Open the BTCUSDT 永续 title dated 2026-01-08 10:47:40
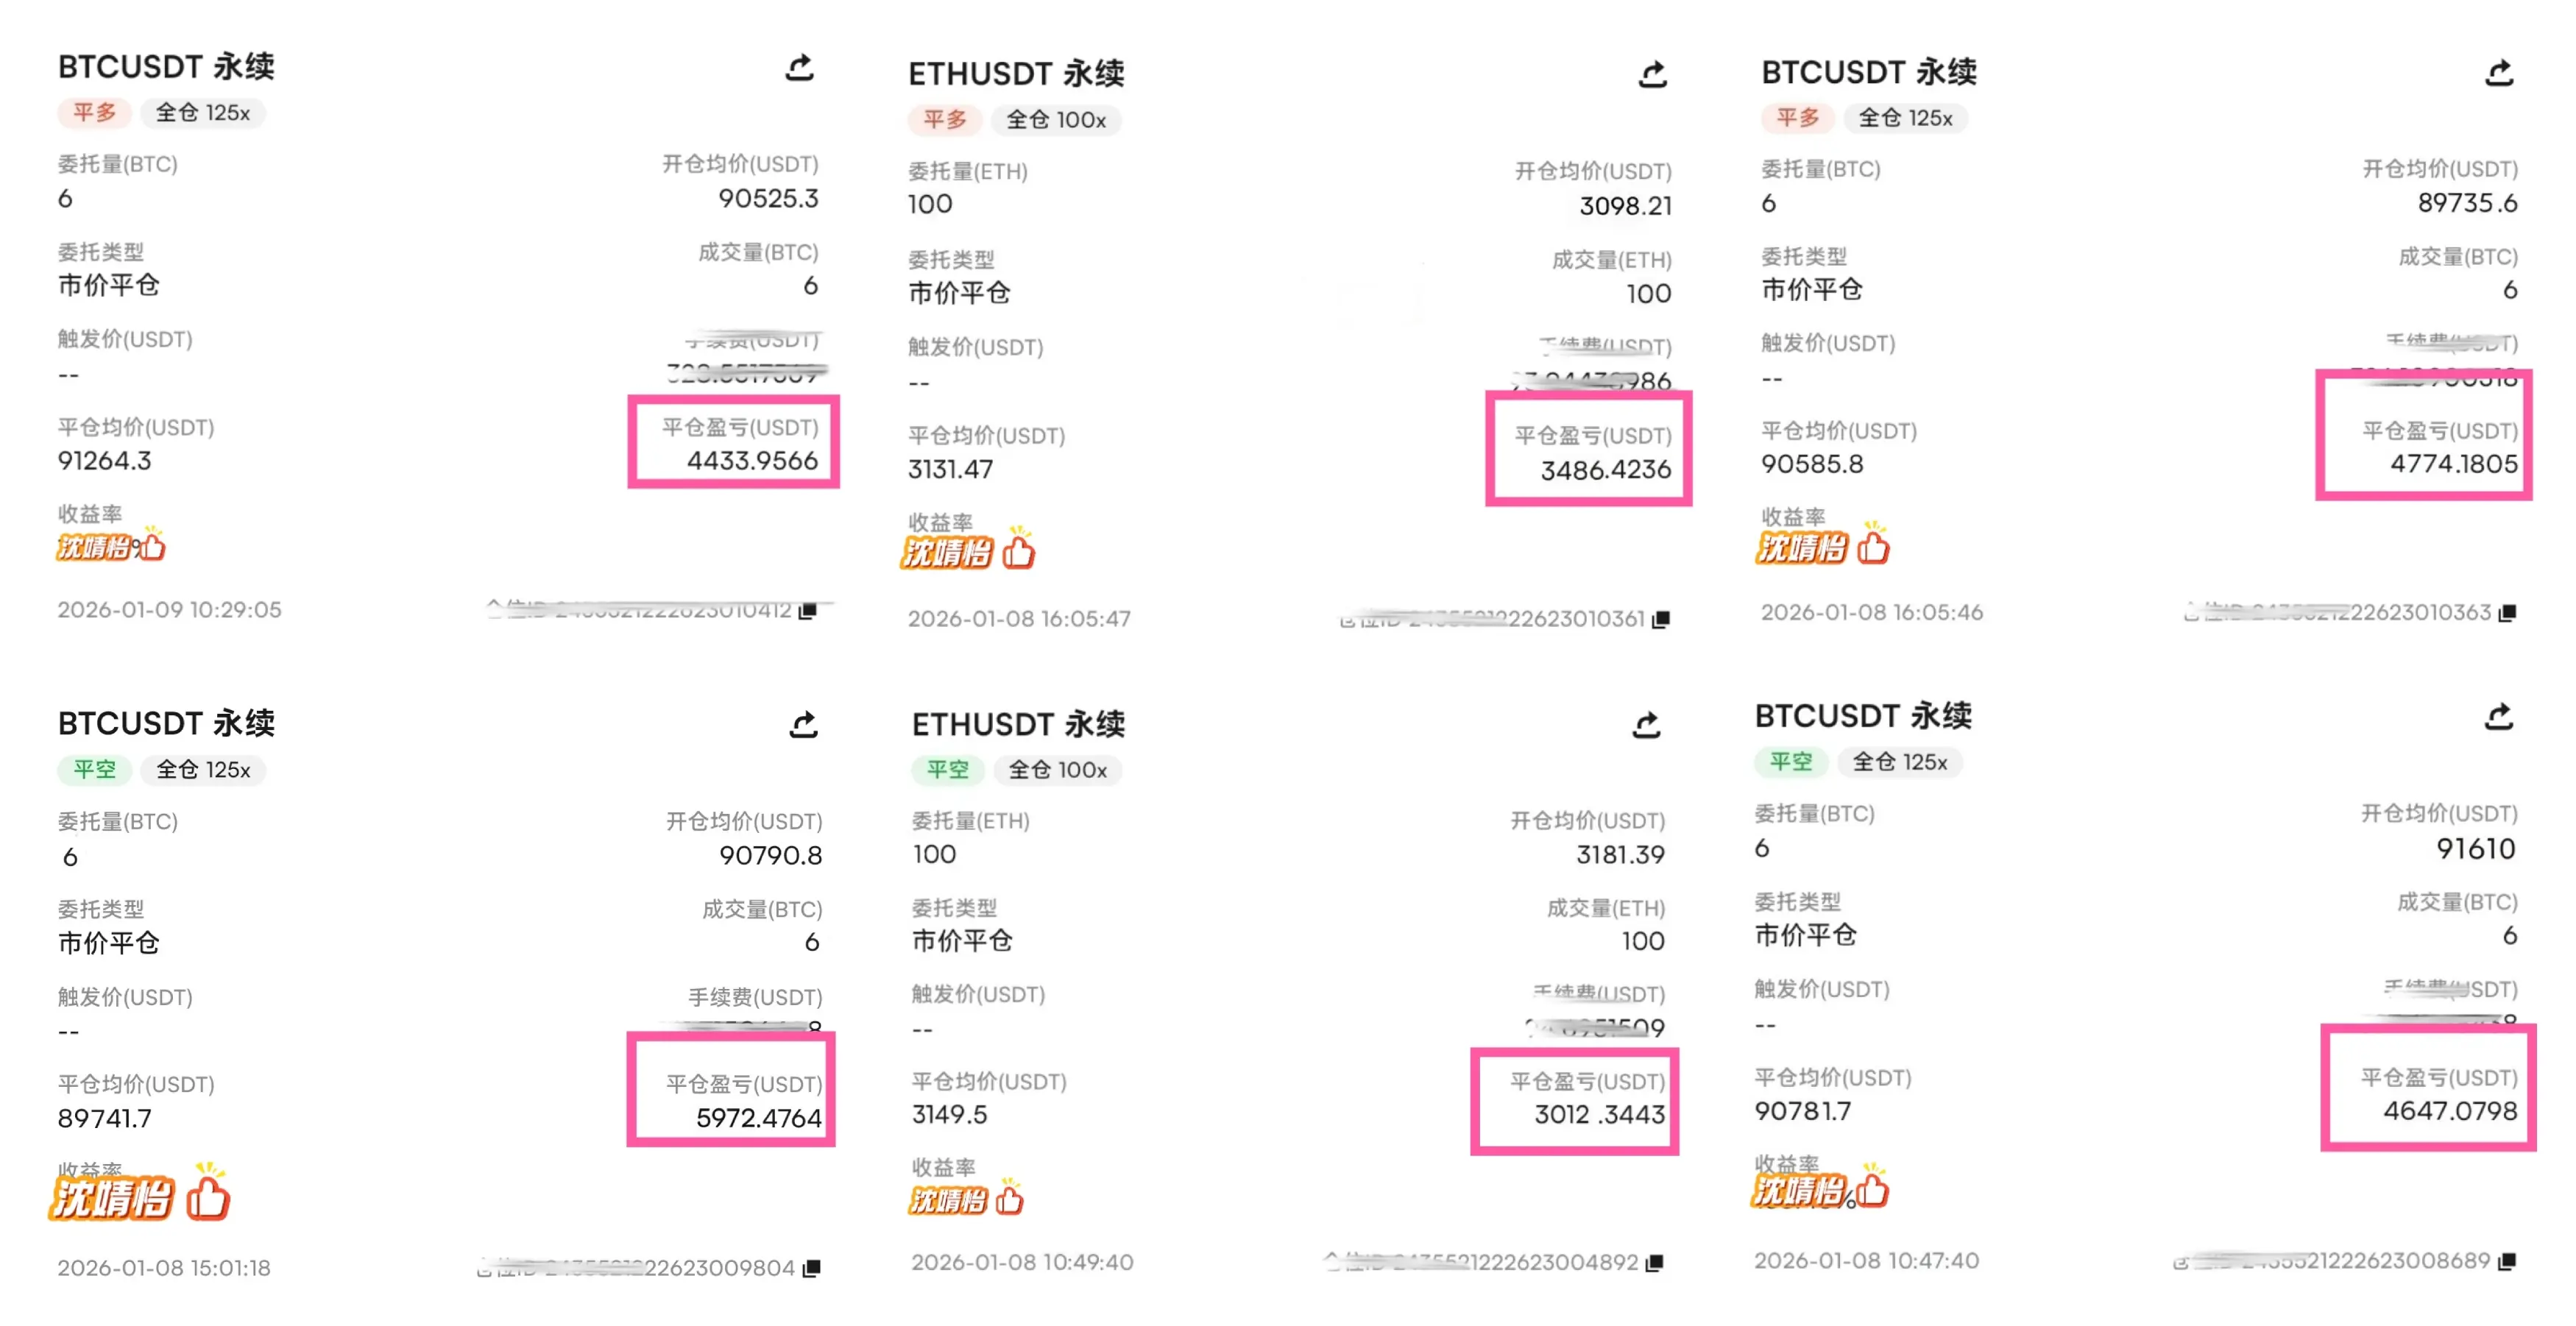 (x=1862, y=716)
